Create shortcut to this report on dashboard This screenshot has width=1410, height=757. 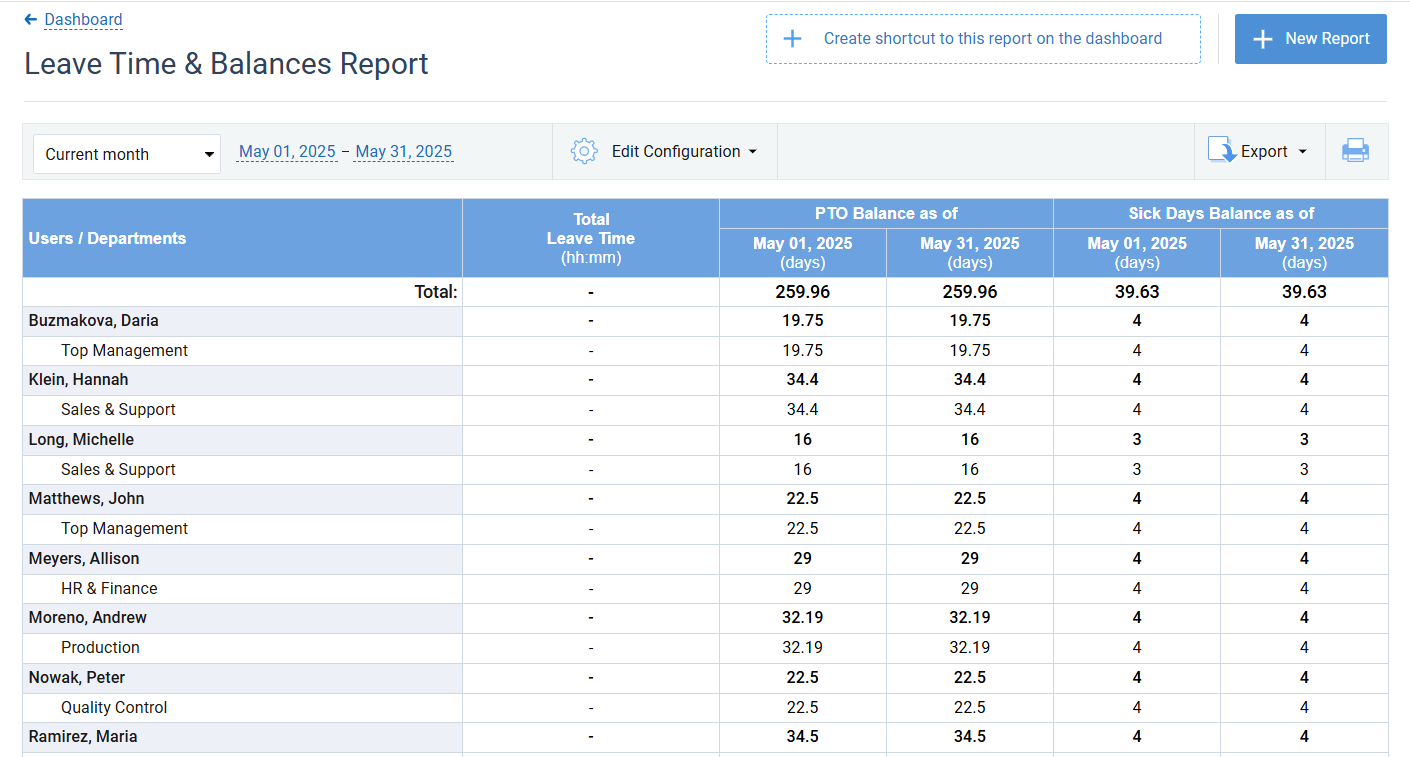tap(983, 39)
